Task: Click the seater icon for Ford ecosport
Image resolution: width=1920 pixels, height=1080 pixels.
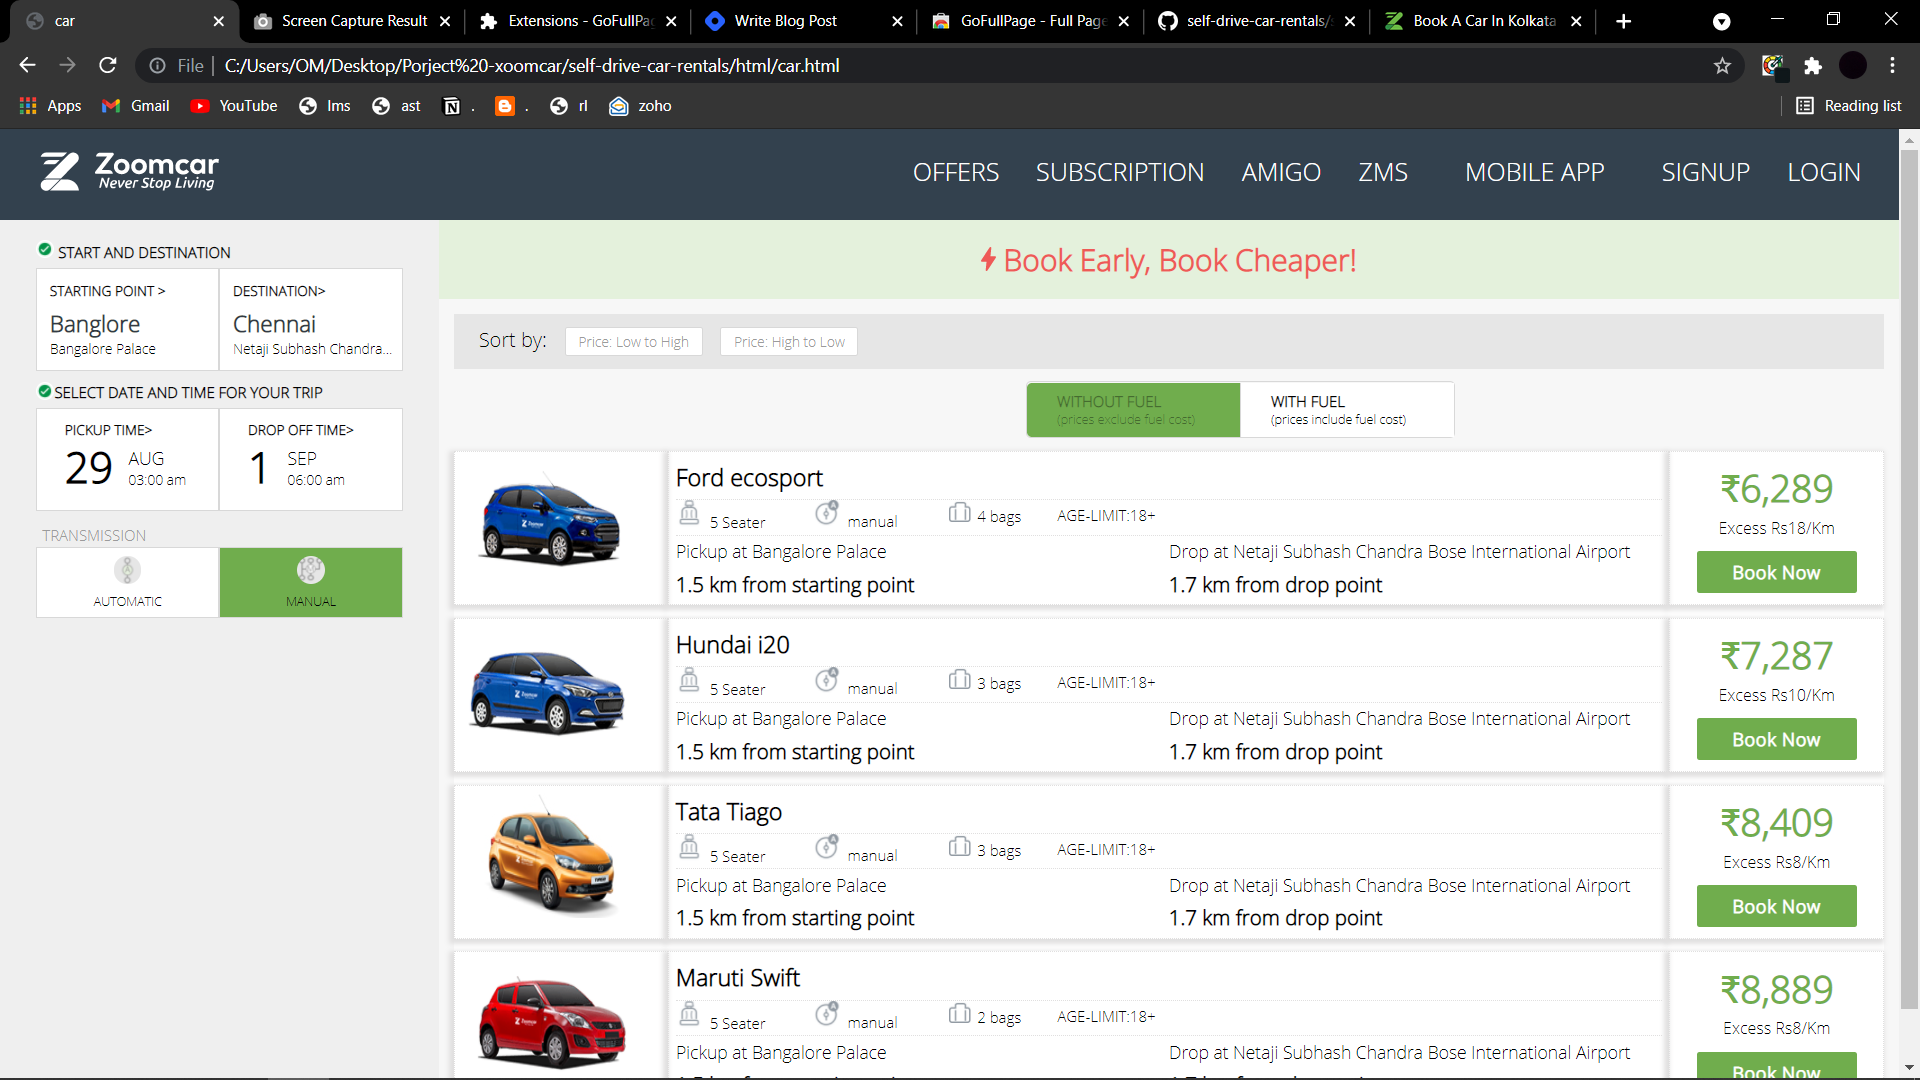Action: pos(689,514)
